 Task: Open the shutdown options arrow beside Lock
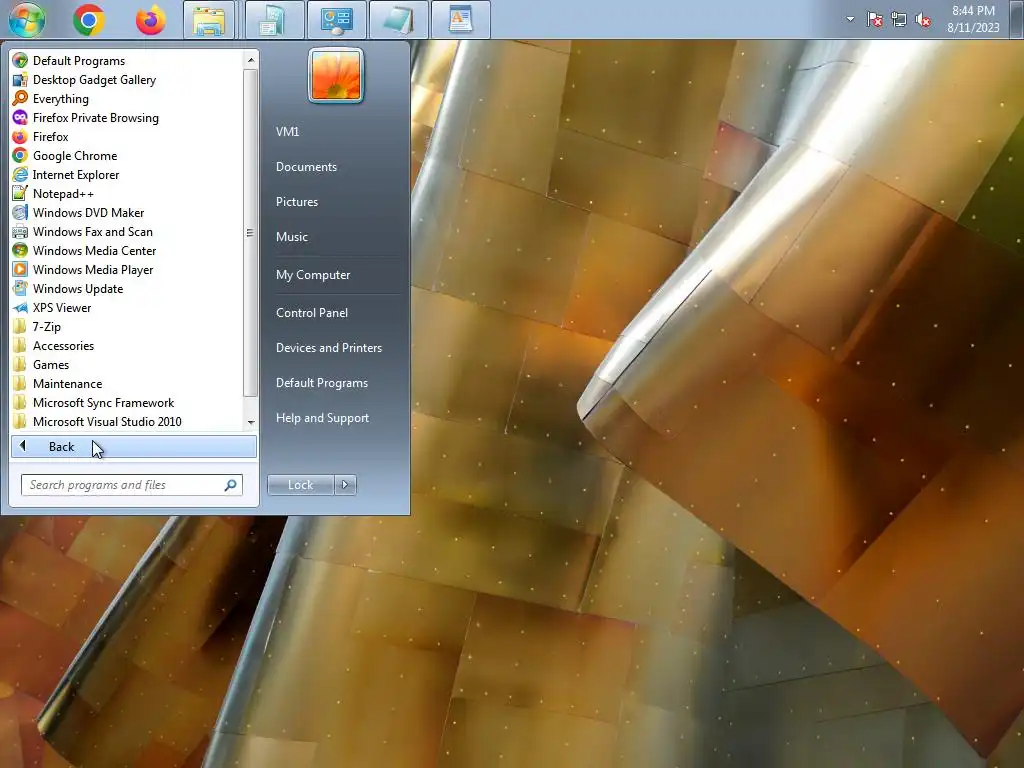pyautogui.click(x=345, y=485)
